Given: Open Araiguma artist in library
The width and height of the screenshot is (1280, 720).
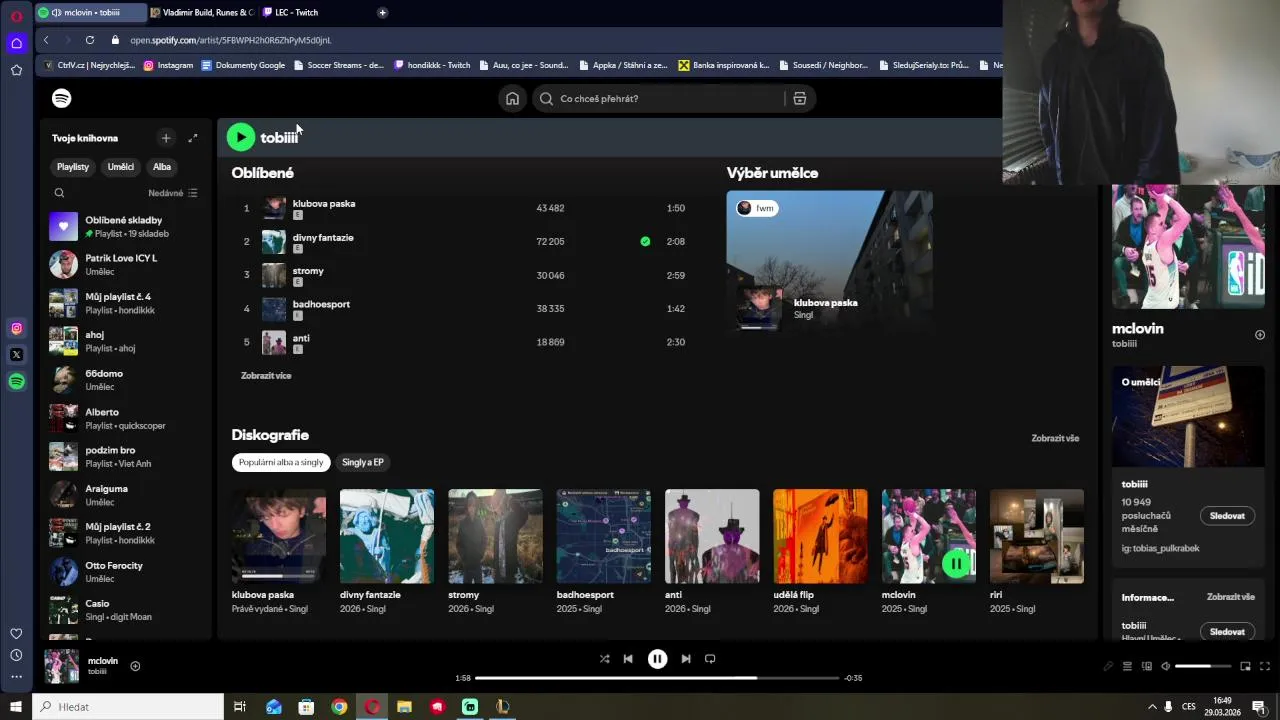Looking at the screenshot, I should point(128,495).
